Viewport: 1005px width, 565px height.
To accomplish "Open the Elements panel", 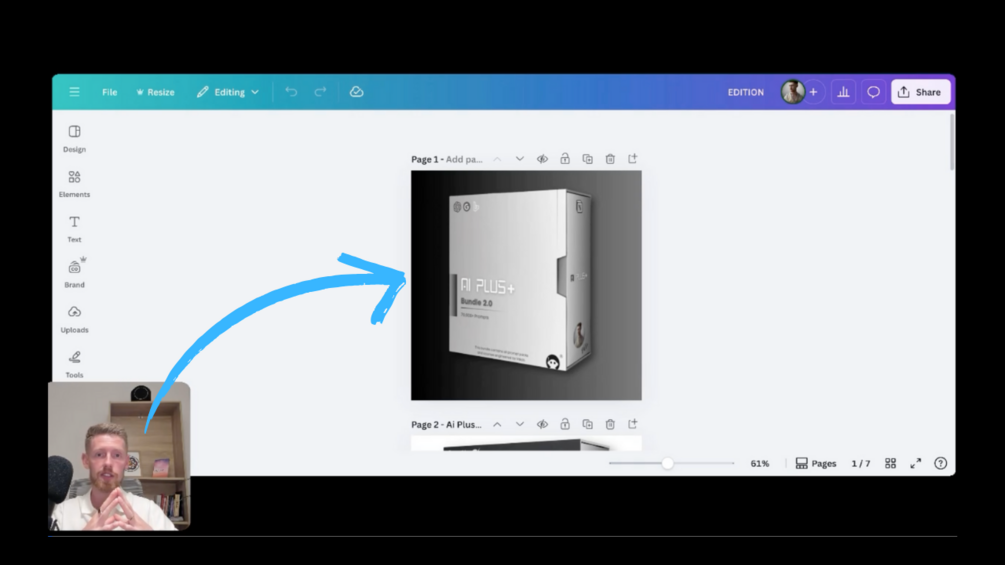I will [74, 184].
